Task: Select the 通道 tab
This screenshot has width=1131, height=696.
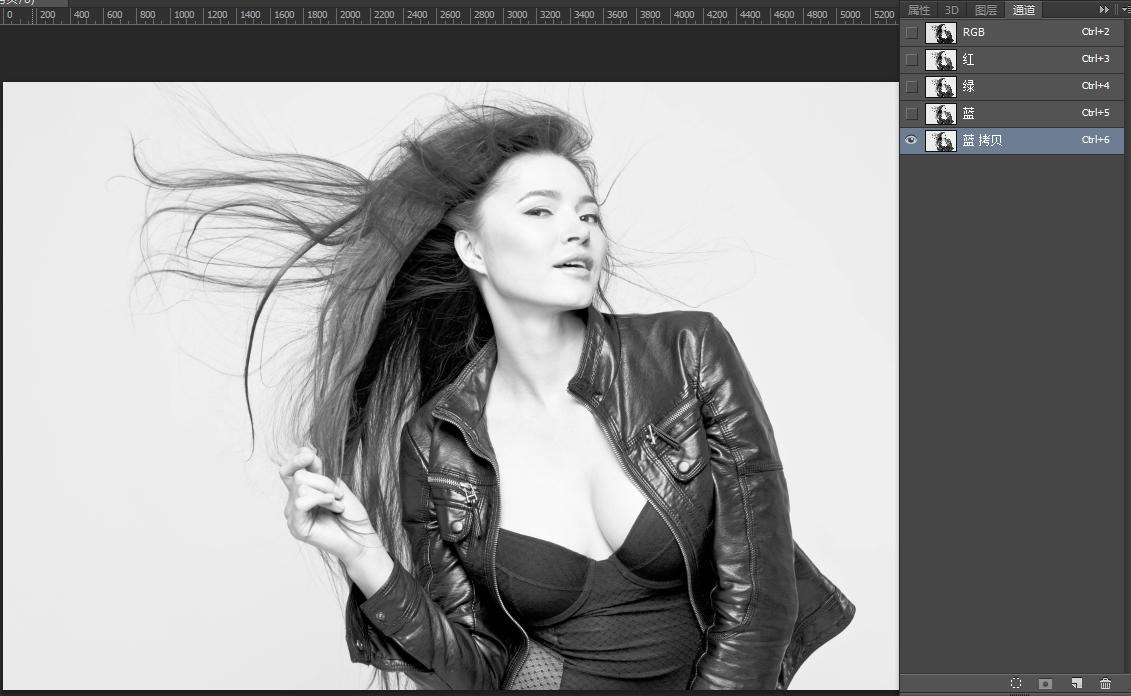Action: (1024, 10)
